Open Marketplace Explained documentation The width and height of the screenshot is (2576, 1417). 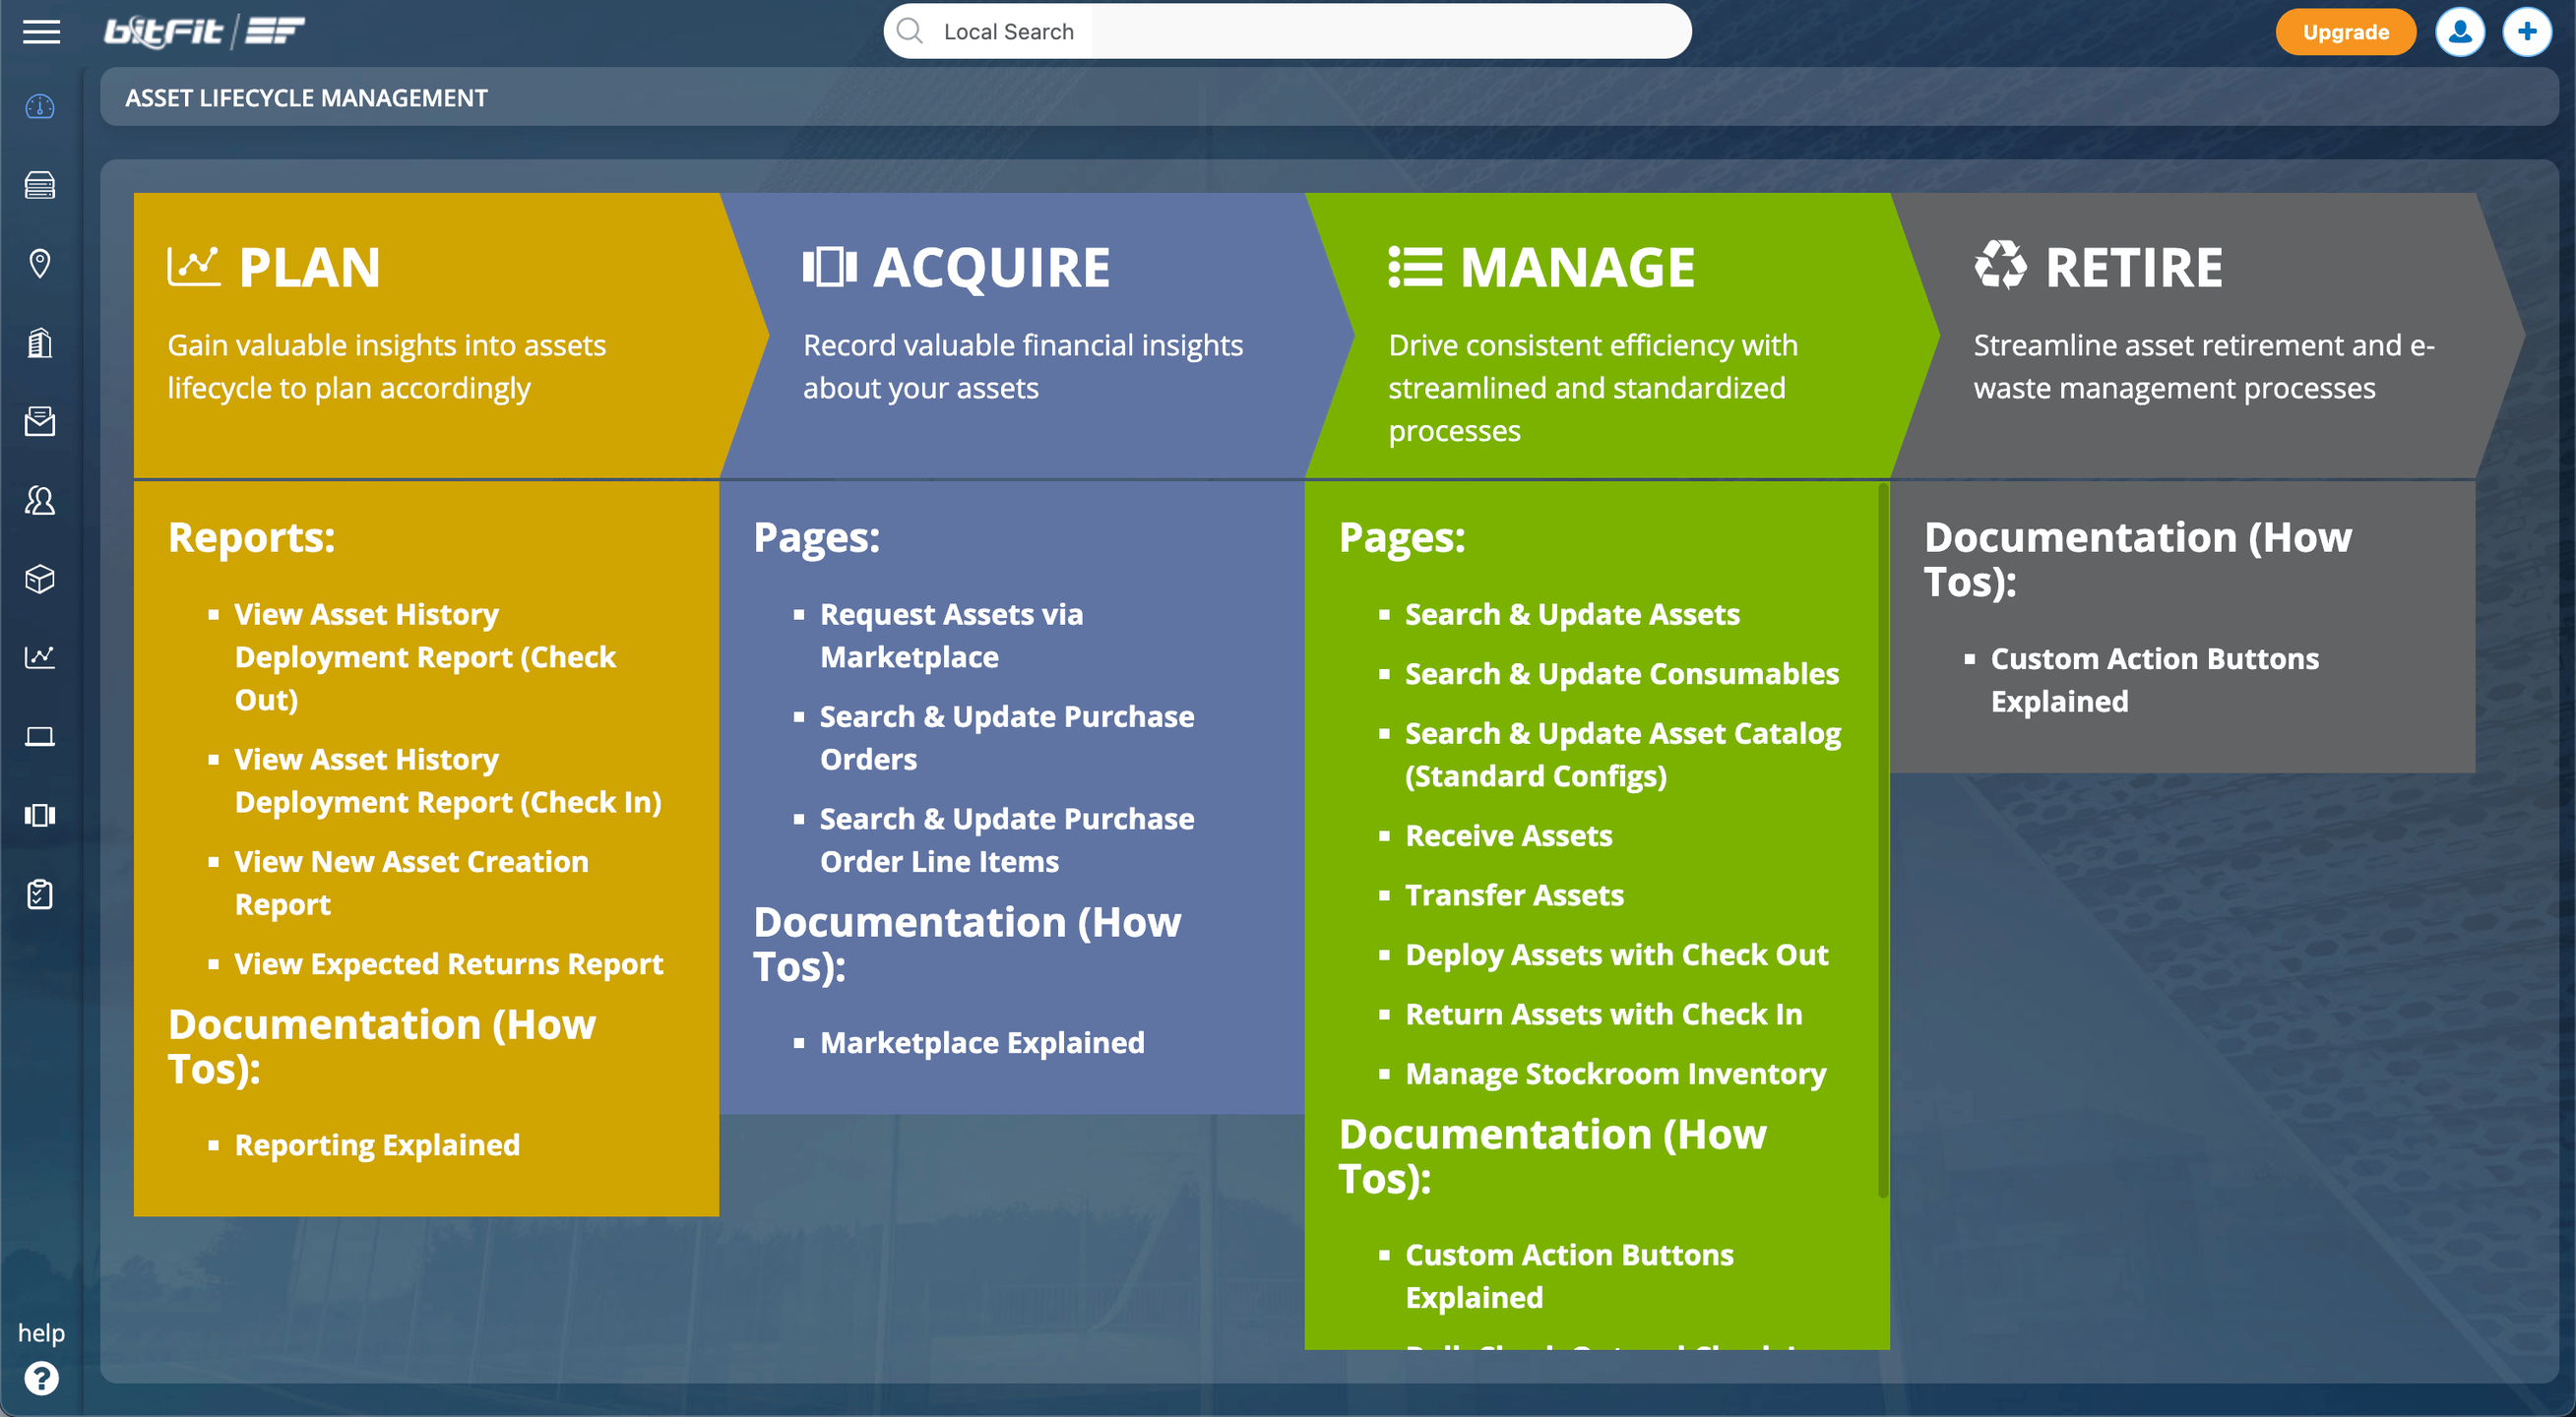pos(981,1043)
